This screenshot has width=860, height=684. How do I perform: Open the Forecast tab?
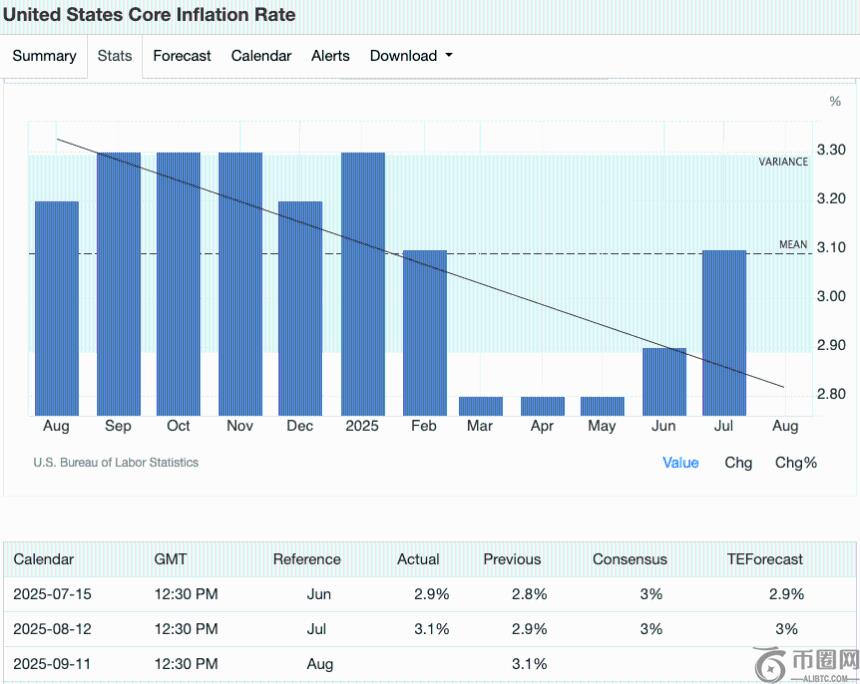click(182, 56)
